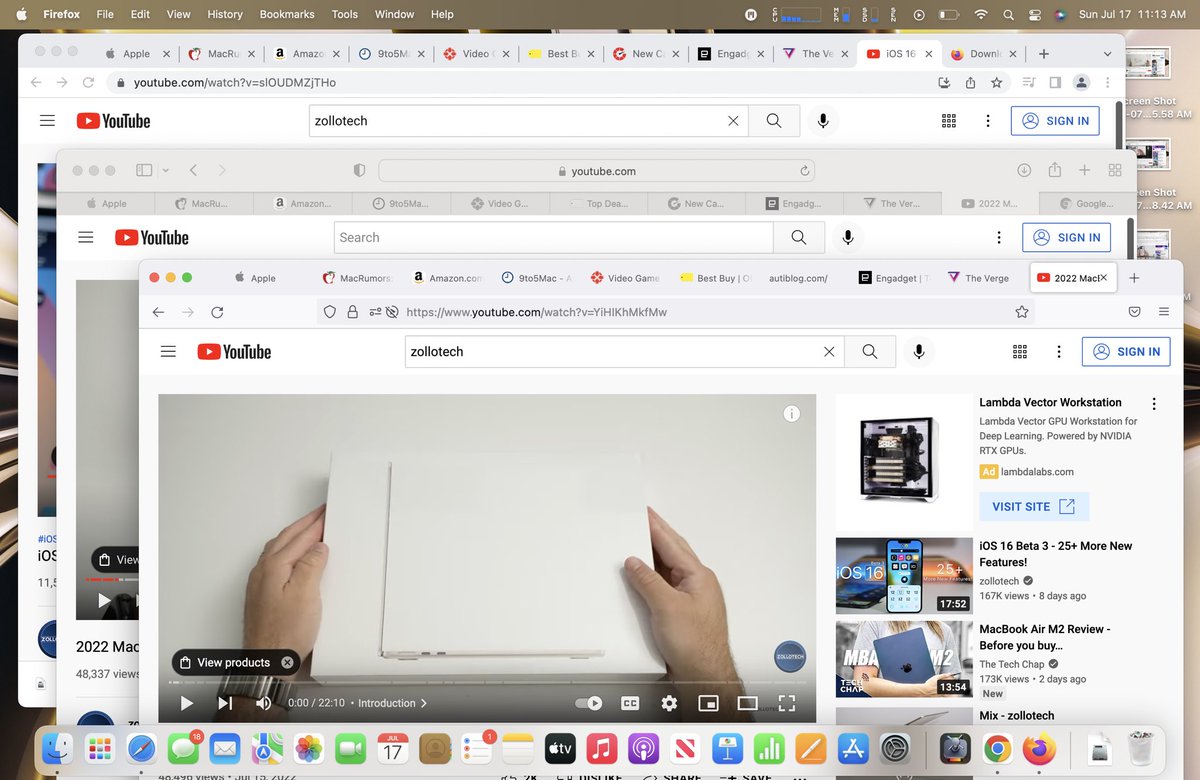Dismiss the View products overlay

click(287, 662)
